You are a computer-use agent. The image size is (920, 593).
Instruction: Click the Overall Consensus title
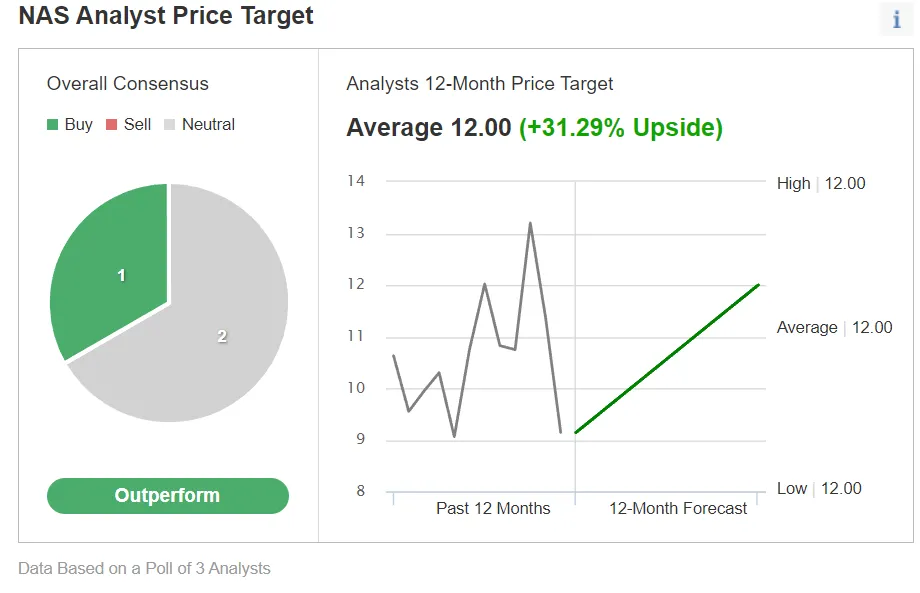click(x=128, y=84)
